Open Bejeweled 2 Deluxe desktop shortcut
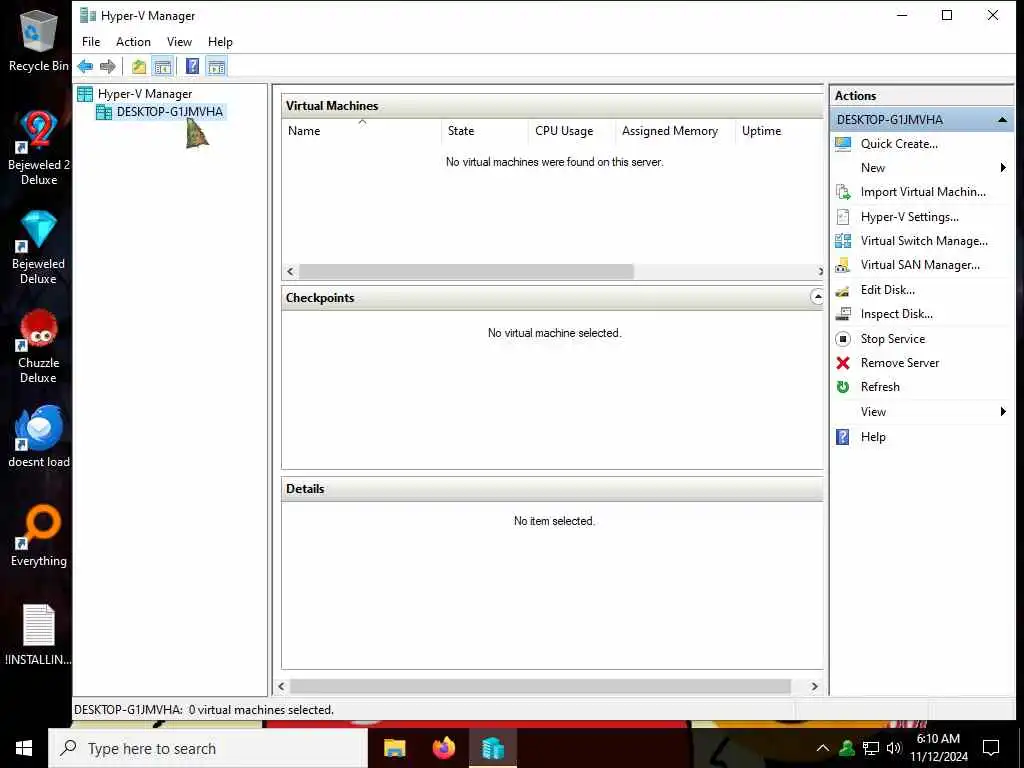This screenshot has width=1024, height=768. (x=39, y=148)
